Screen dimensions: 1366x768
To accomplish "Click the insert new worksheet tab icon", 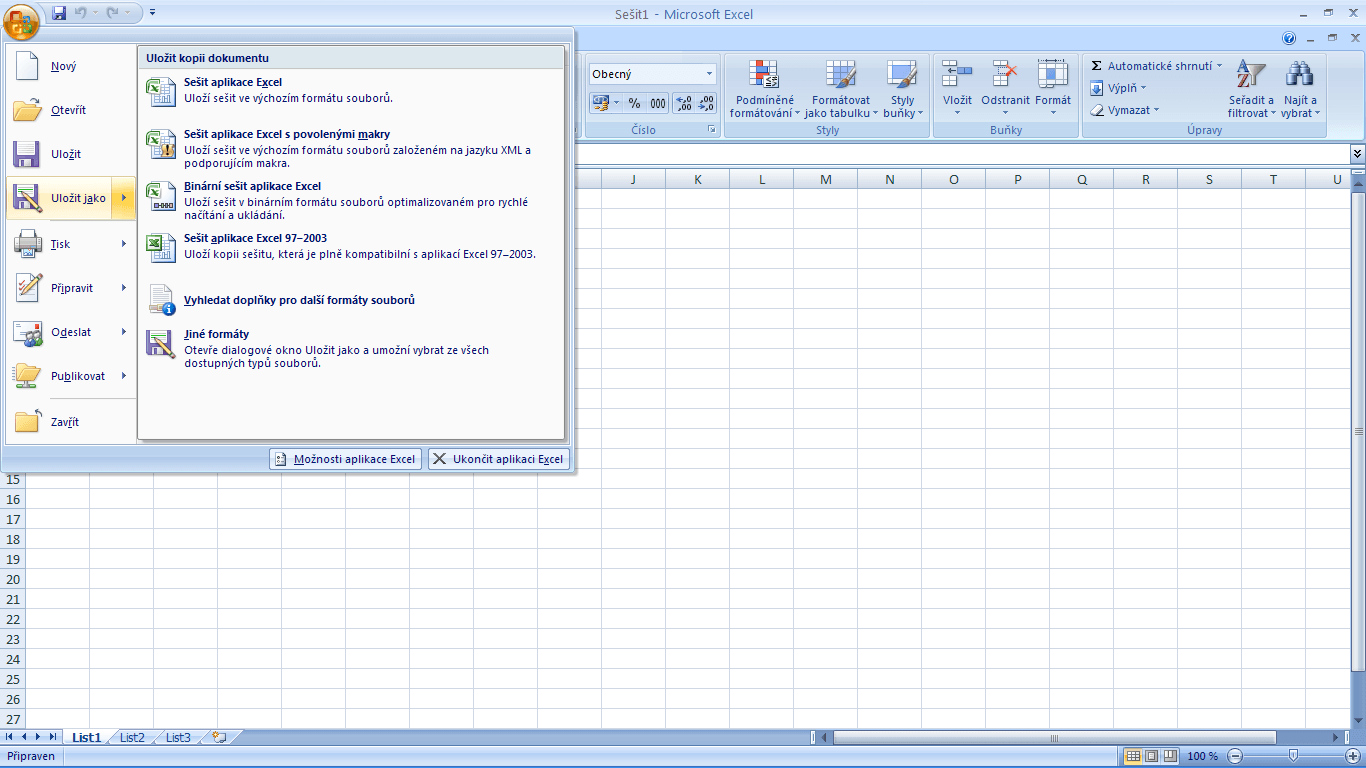I will pos(220,737).
